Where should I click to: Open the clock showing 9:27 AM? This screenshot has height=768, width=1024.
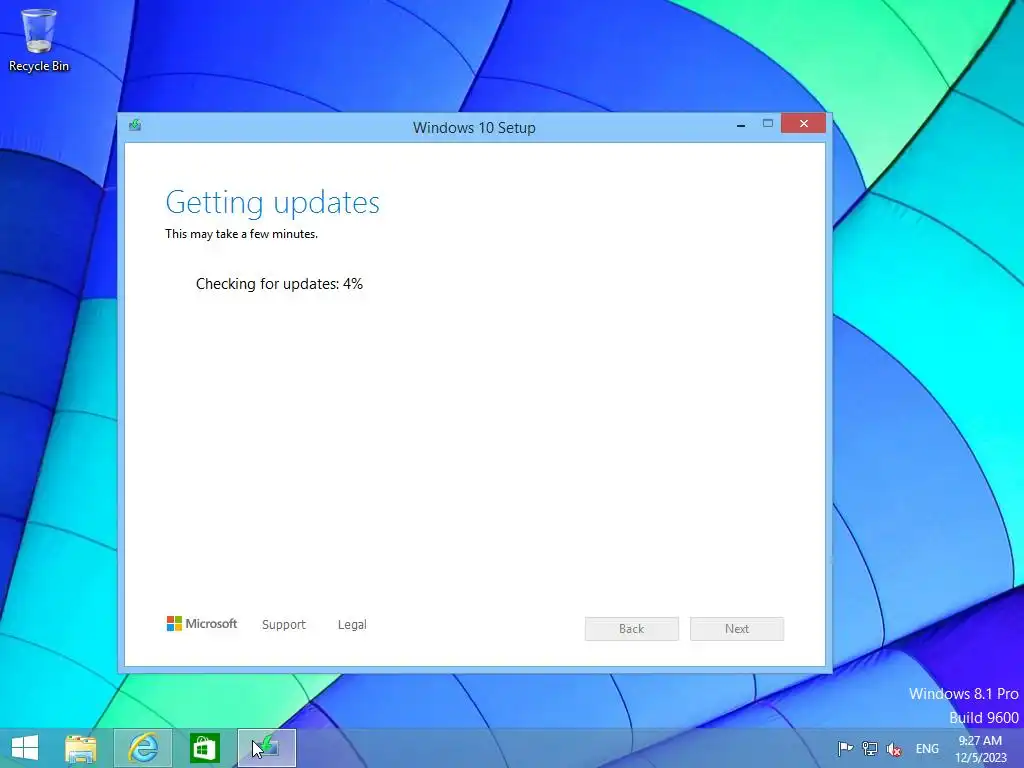(981, 749)
